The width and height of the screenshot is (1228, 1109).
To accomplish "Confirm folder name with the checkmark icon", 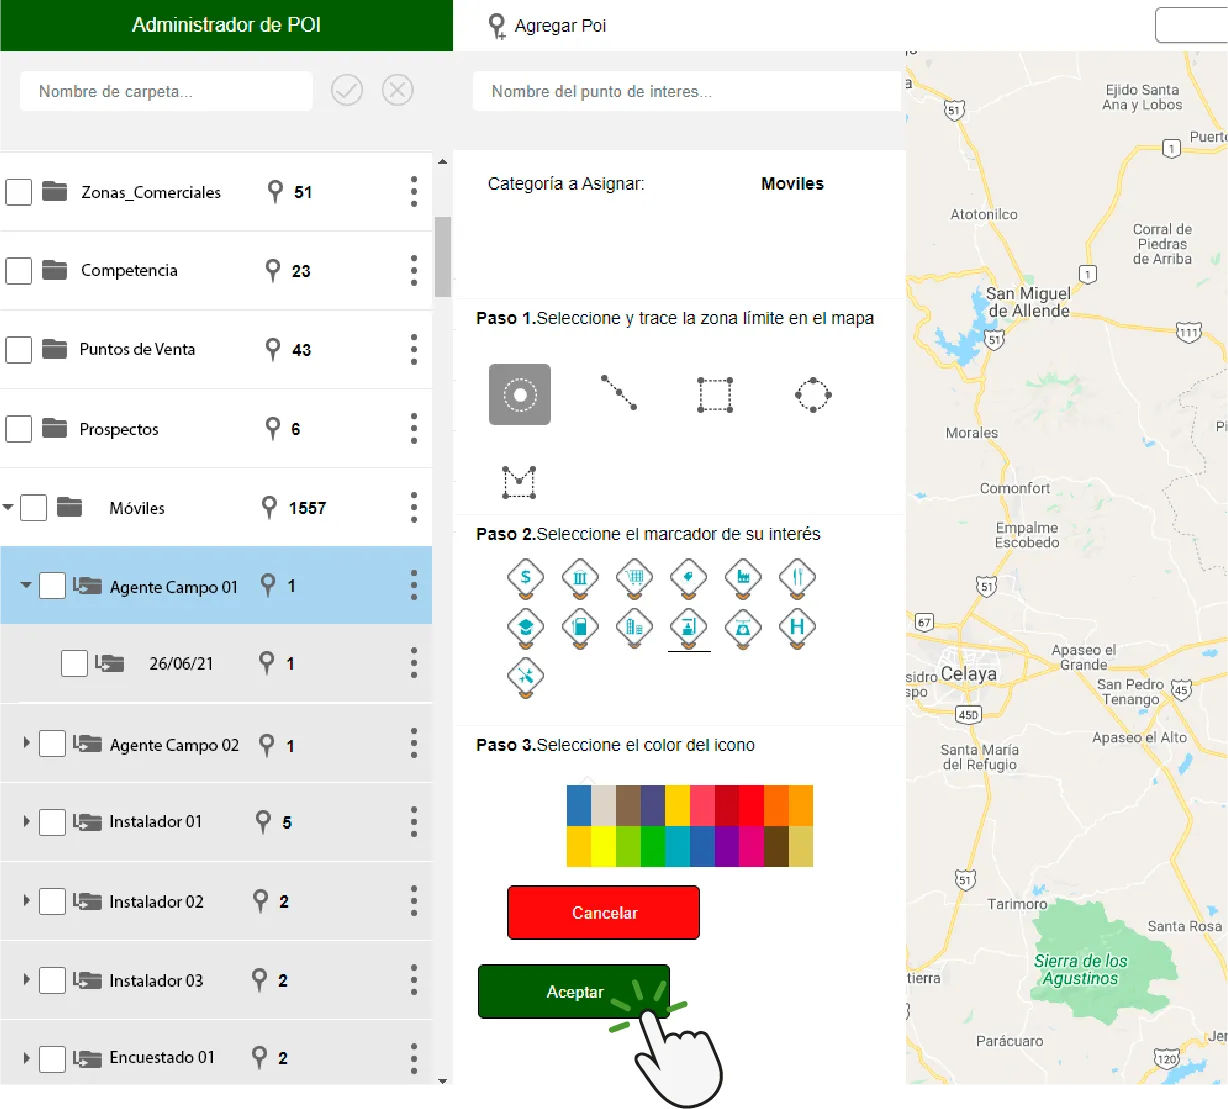I will 347,91.
